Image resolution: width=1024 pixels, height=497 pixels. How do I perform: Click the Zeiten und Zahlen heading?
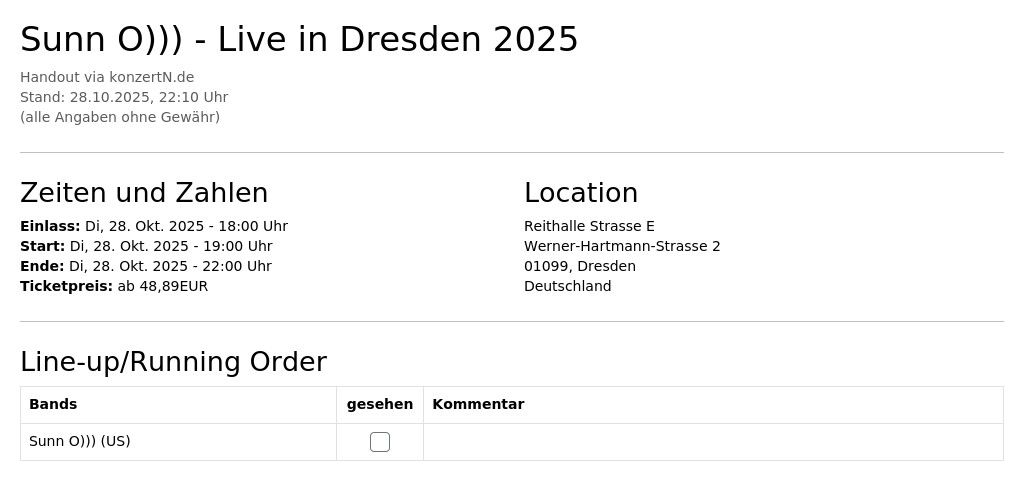(x=144, y=193)
